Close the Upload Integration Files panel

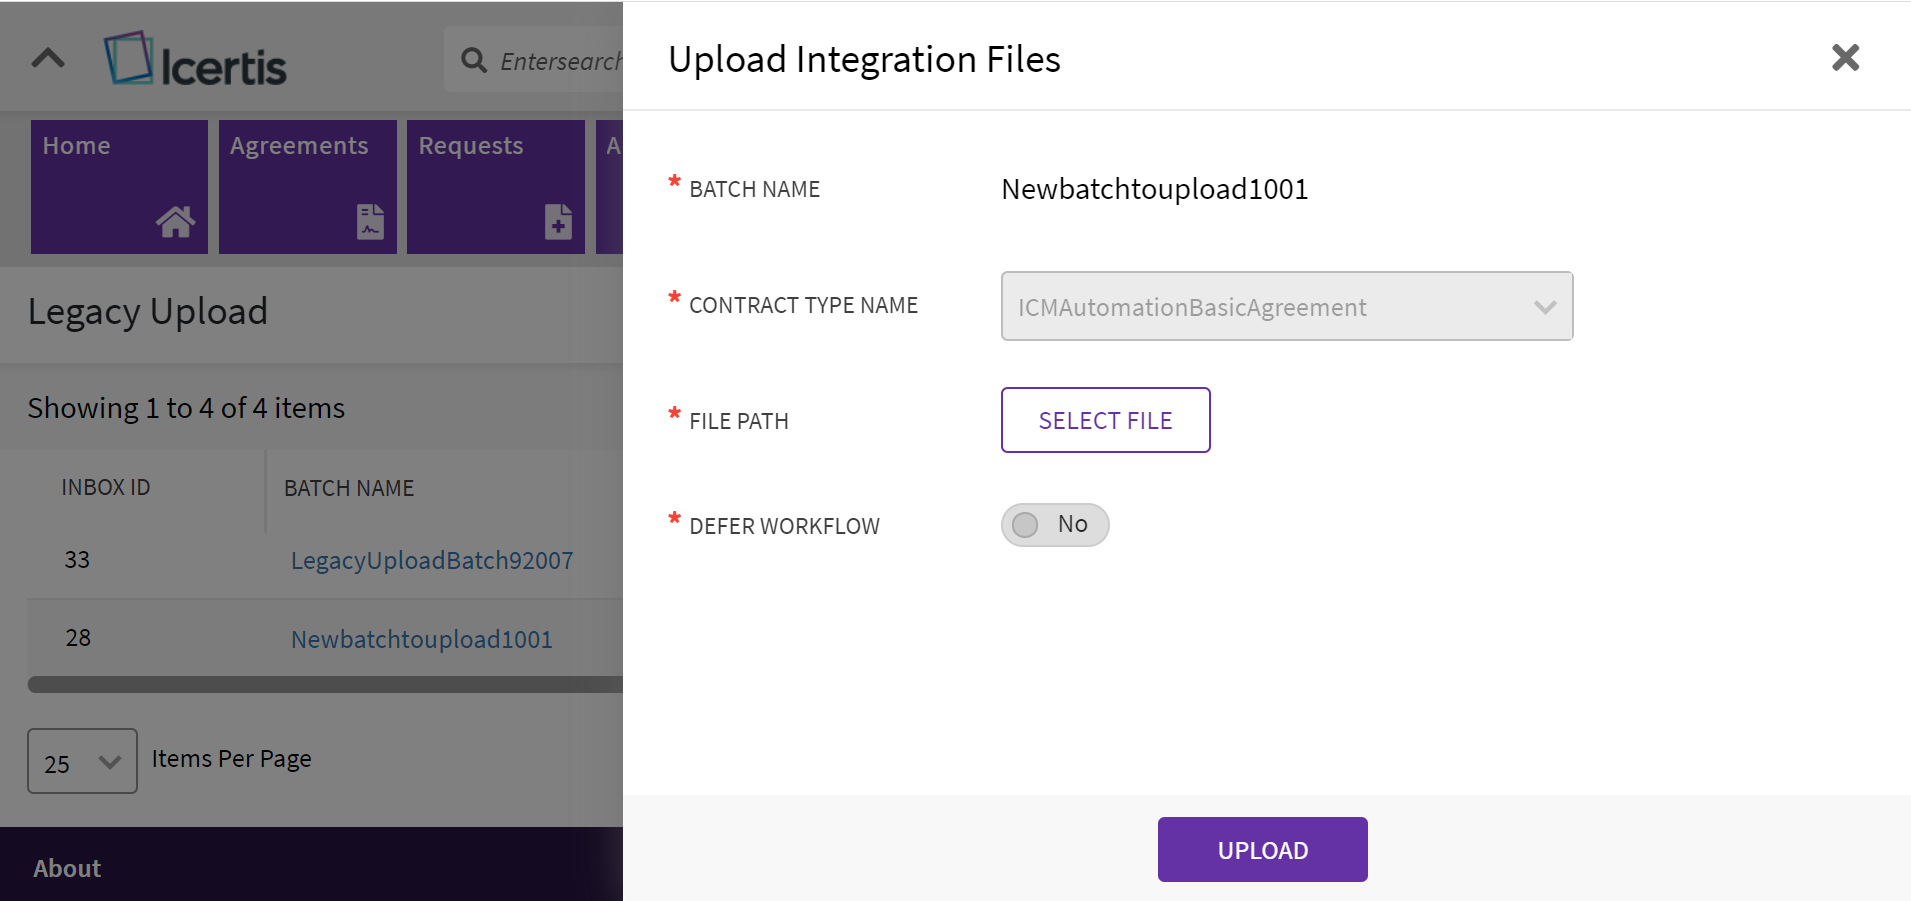click(1845, 58)
